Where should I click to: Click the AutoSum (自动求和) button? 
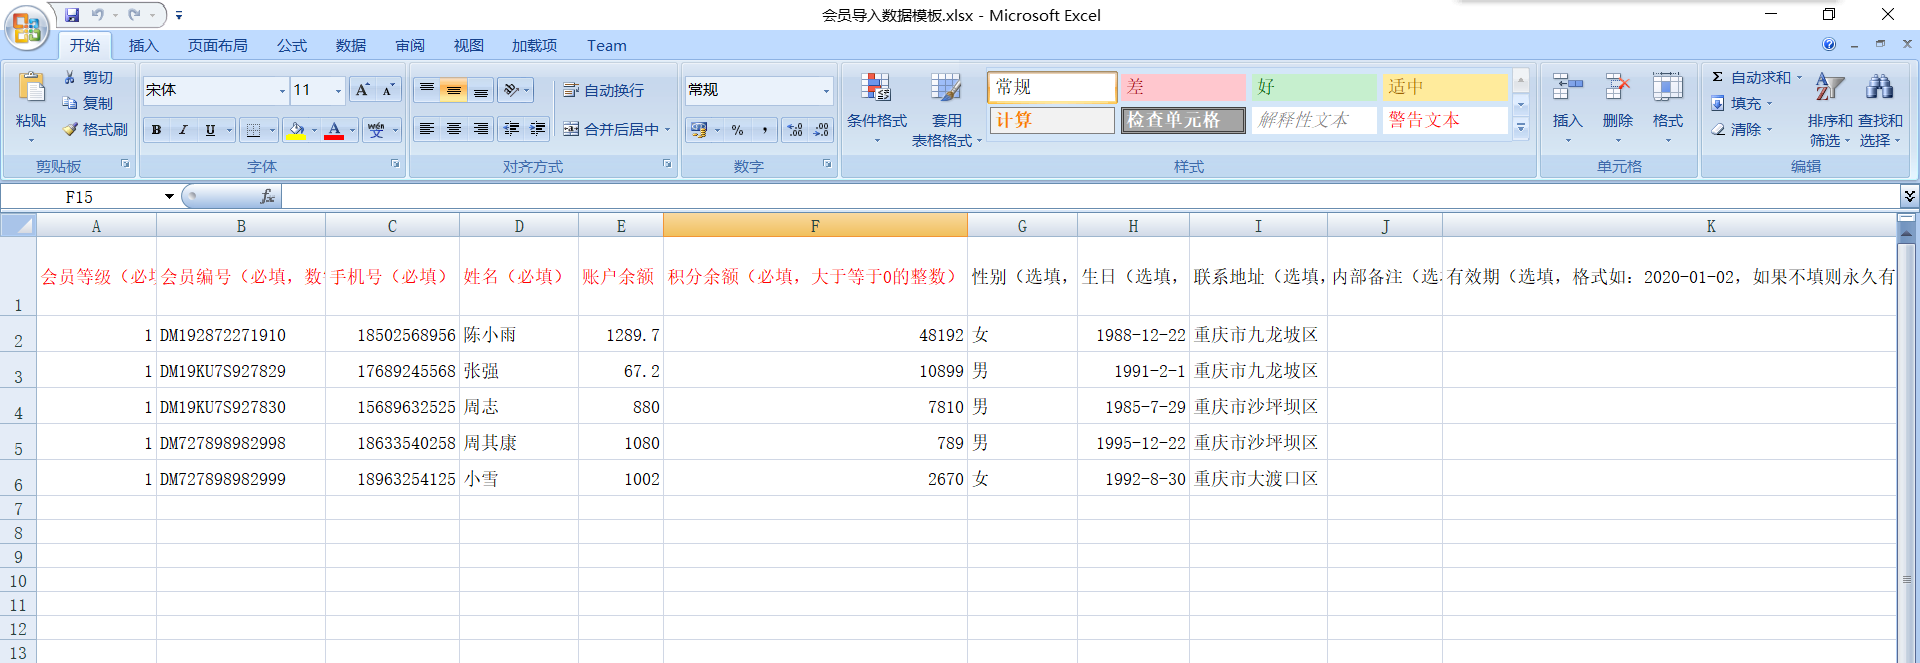tap(1753, 77)
